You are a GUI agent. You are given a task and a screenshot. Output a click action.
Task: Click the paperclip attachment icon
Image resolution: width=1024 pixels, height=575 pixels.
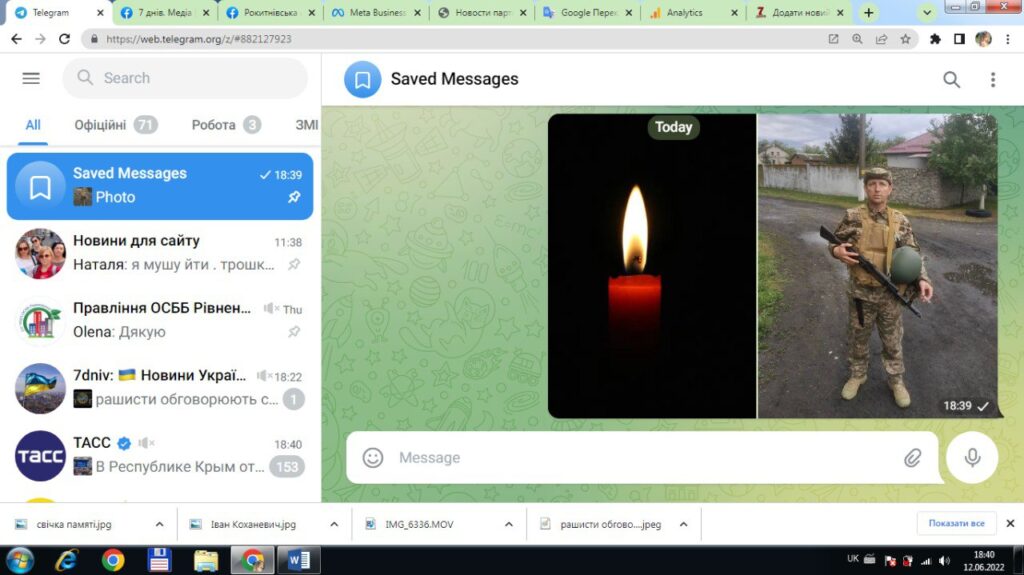(x=912, y=457)
